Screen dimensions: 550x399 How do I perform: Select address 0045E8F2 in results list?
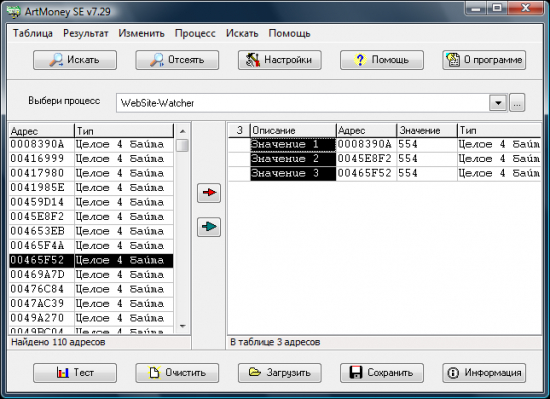pyautogui.click(x=41, y=217)
